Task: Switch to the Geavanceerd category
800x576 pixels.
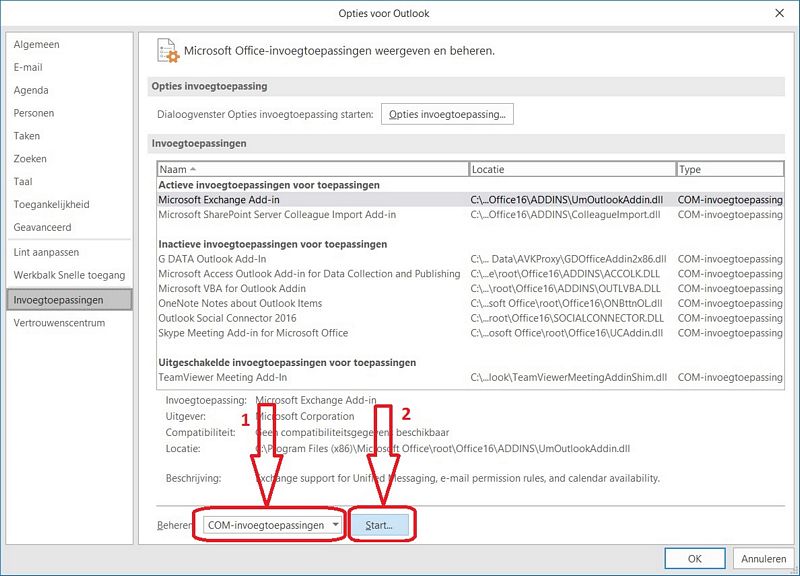Action: coord(42,228)
